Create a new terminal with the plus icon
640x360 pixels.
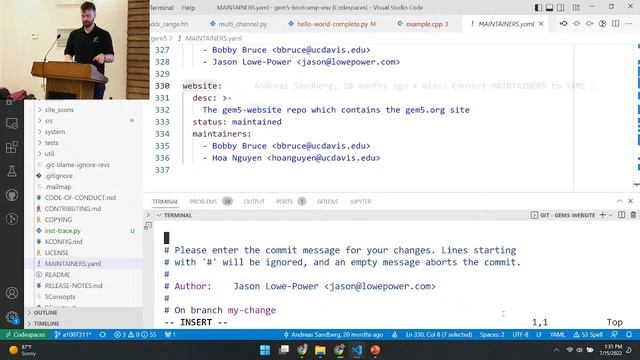(602, 215)
